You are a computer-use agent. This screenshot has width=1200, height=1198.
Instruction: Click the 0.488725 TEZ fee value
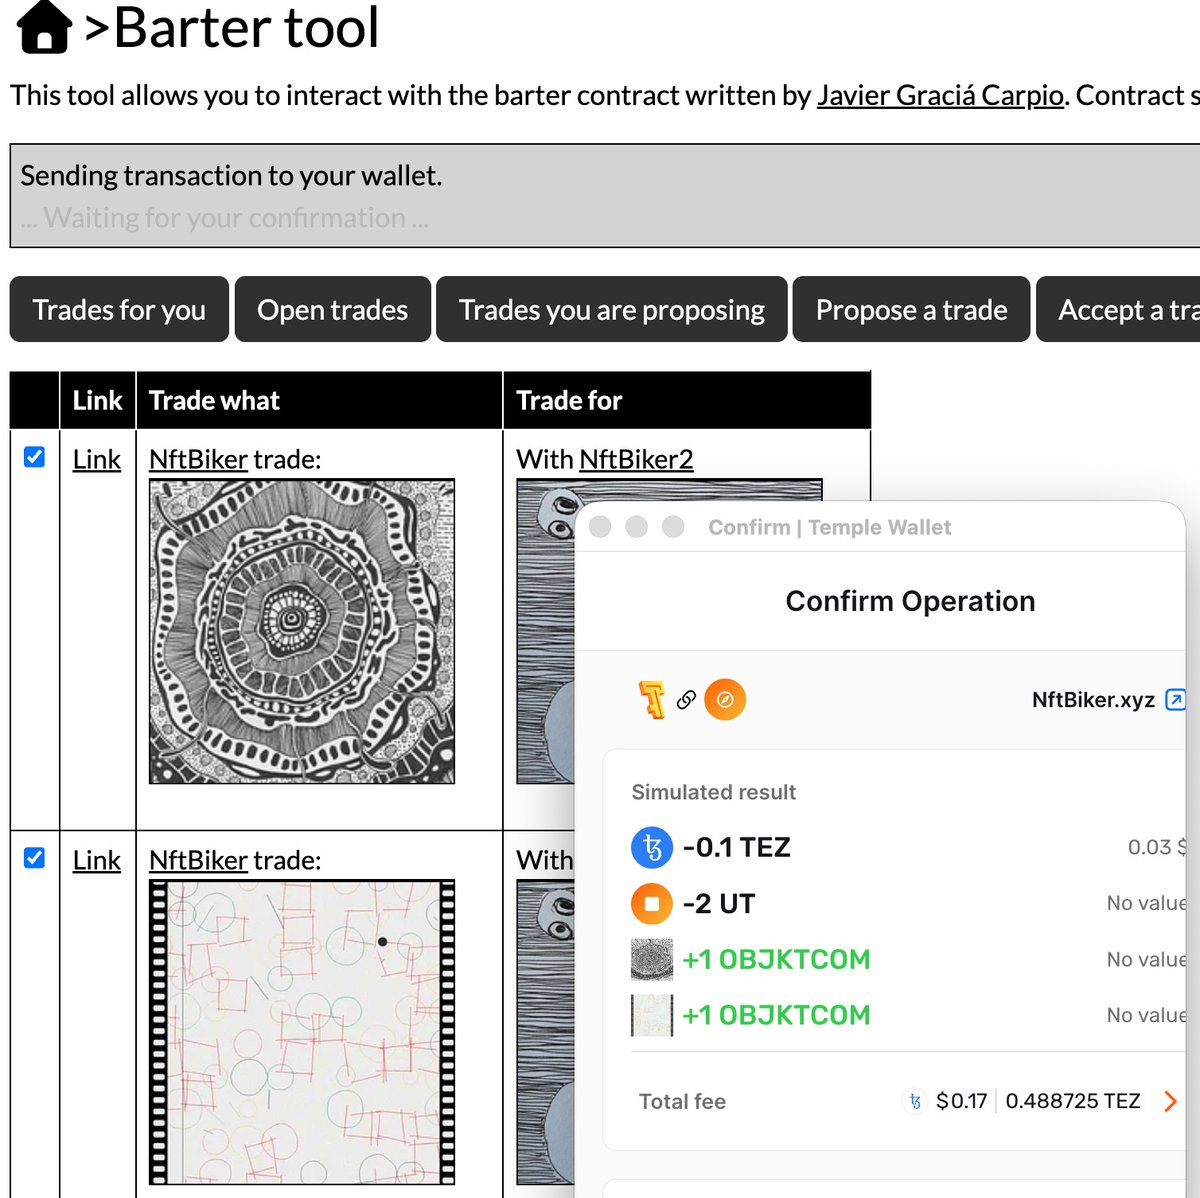click(1073, 1101)
